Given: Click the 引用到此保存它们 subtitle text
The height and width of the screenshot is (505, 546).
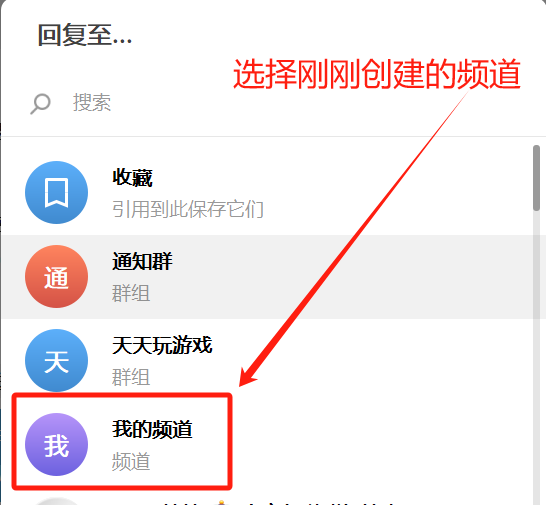Looking at the screenshot, I should tap(188, 209).
